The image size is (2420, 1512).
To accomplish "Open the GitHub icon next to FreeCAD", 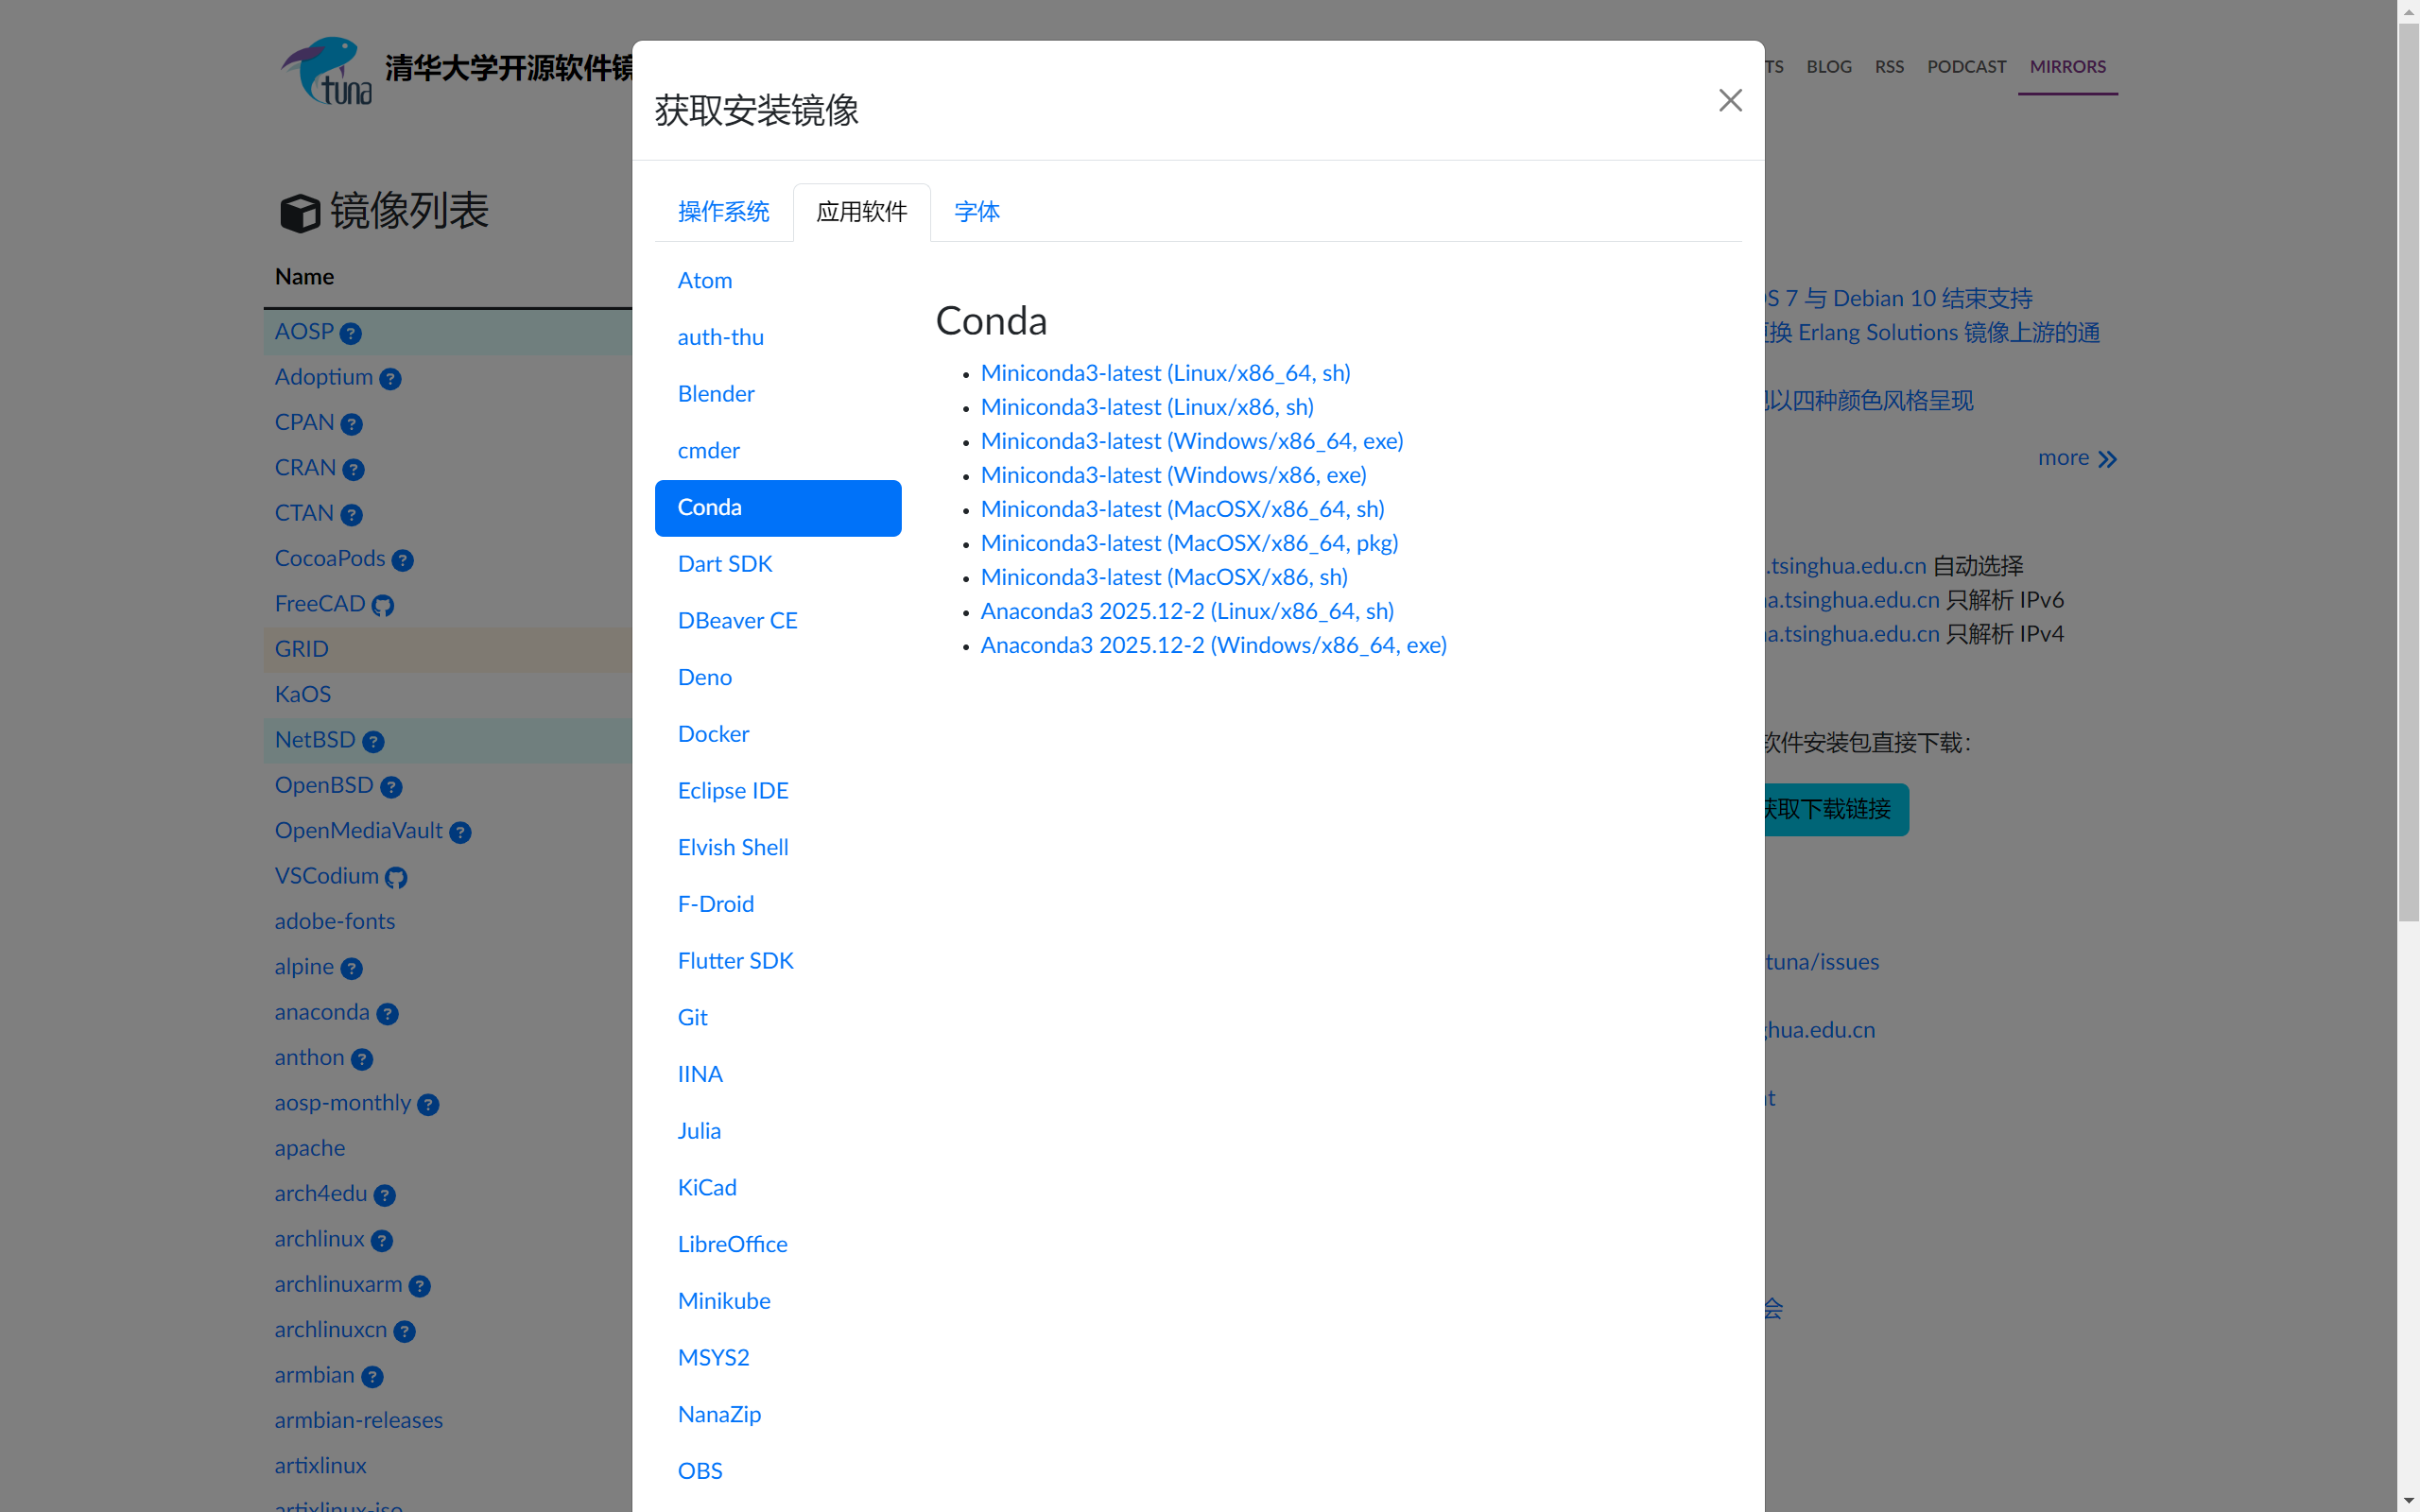I will (383, 605).
